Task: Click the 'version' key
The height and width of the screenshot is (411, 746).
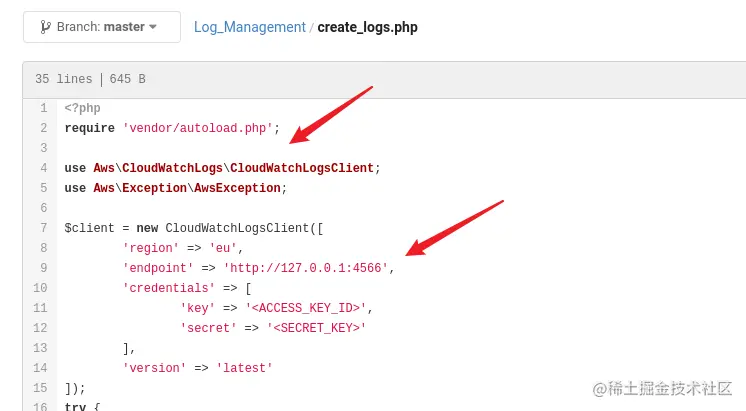Action: coord(155,368)
